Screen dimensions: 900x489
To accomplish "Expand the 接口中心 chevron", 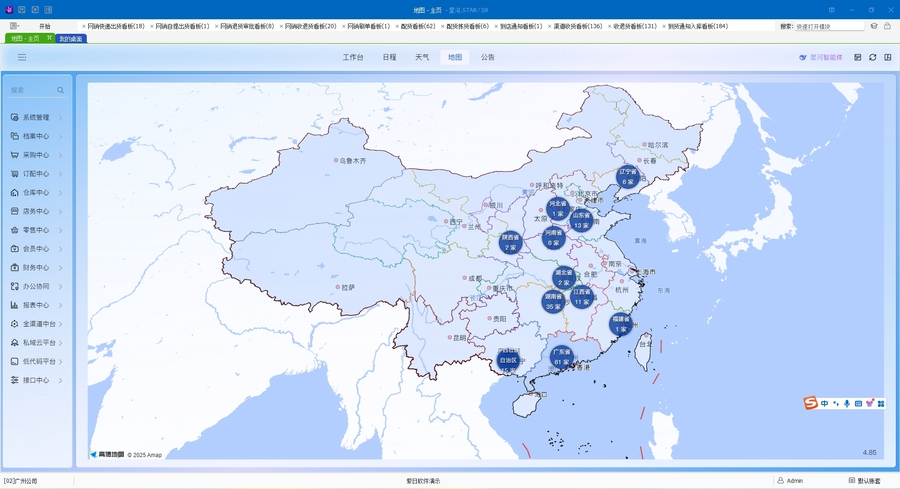I will click(x=60, y=381).
